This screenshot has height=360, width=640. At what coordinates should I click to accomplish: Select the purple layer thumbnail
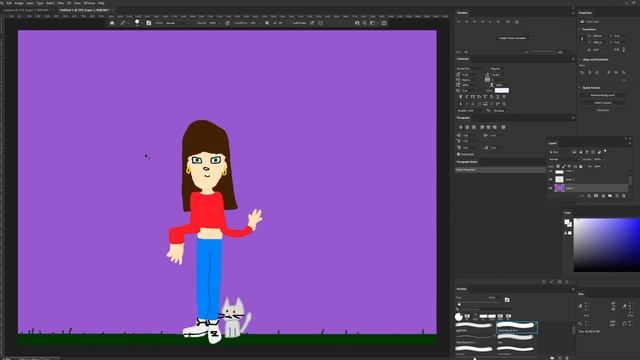point(559,188)
